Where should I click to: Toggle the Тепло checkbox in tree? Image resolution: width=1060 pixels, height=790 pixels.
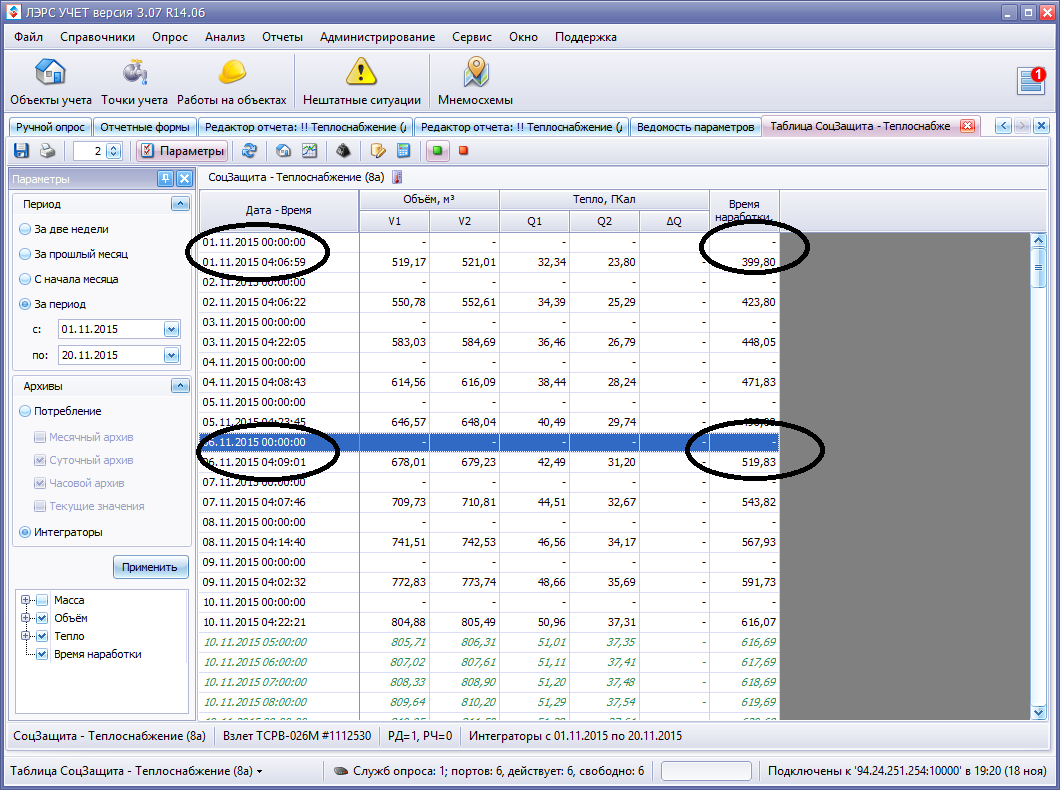tap(43, 636)
